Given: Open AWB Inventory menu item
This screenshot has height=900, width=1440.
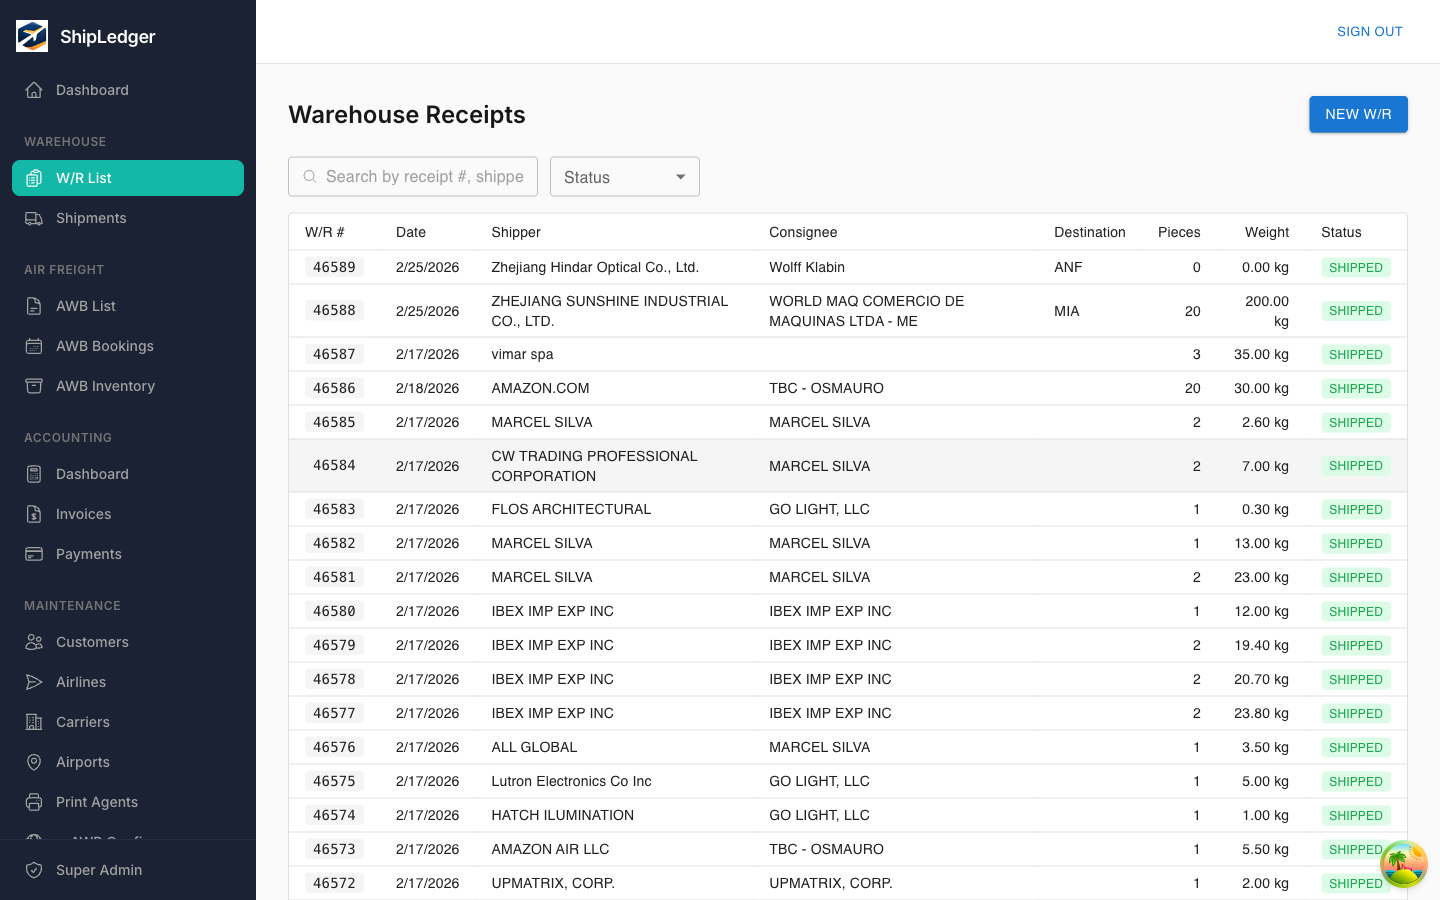Looking at the screenshot, I should point(128,386).
